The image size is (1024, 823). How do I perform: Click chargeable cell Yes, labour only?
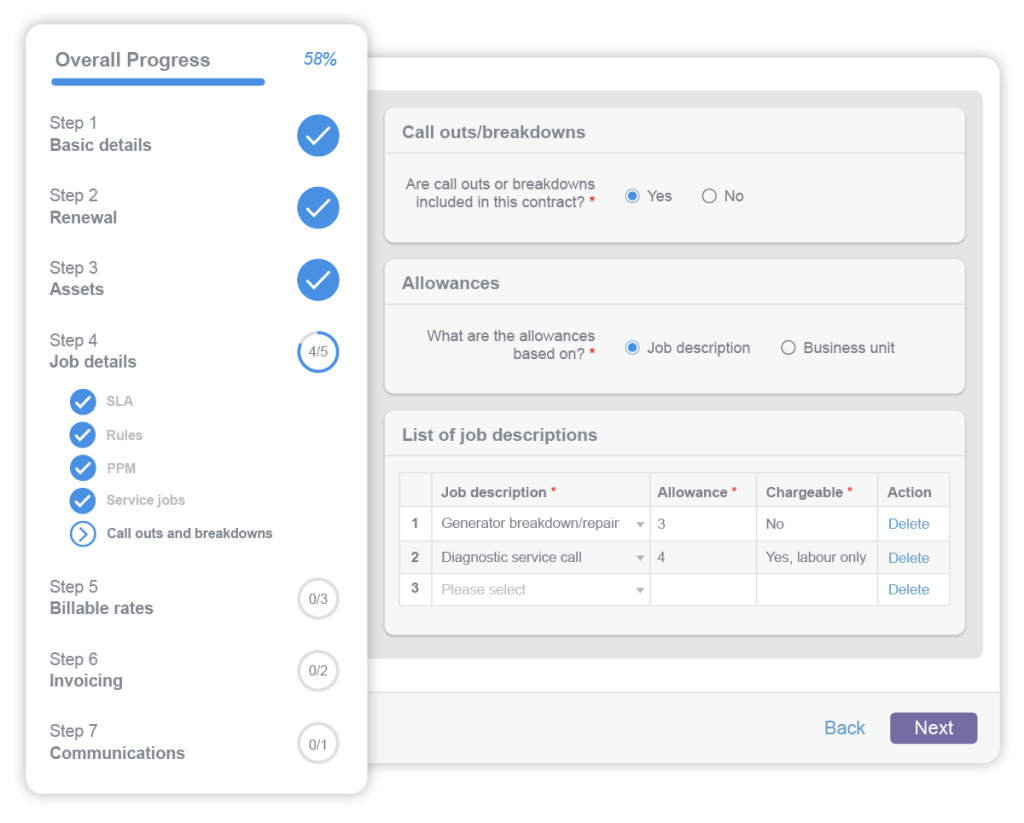pyautogui.click(x=817, y=557)
